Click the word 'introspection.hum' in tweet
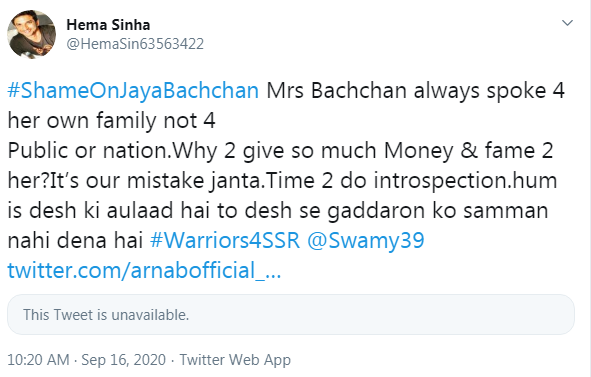This screenshot has width=591, height=377. tap(465, 181)
